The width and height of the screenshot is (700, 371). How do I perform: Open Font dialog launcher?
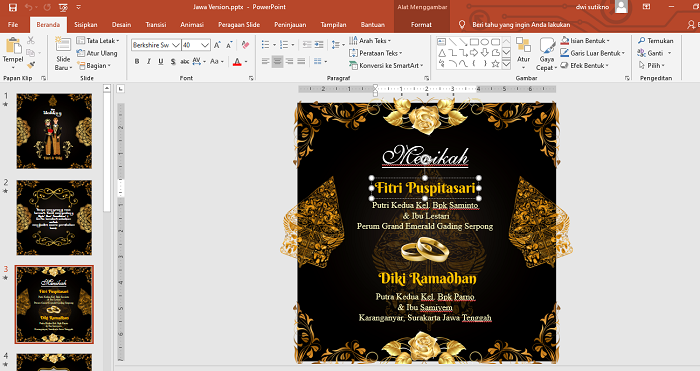click(x=251, y=78)
